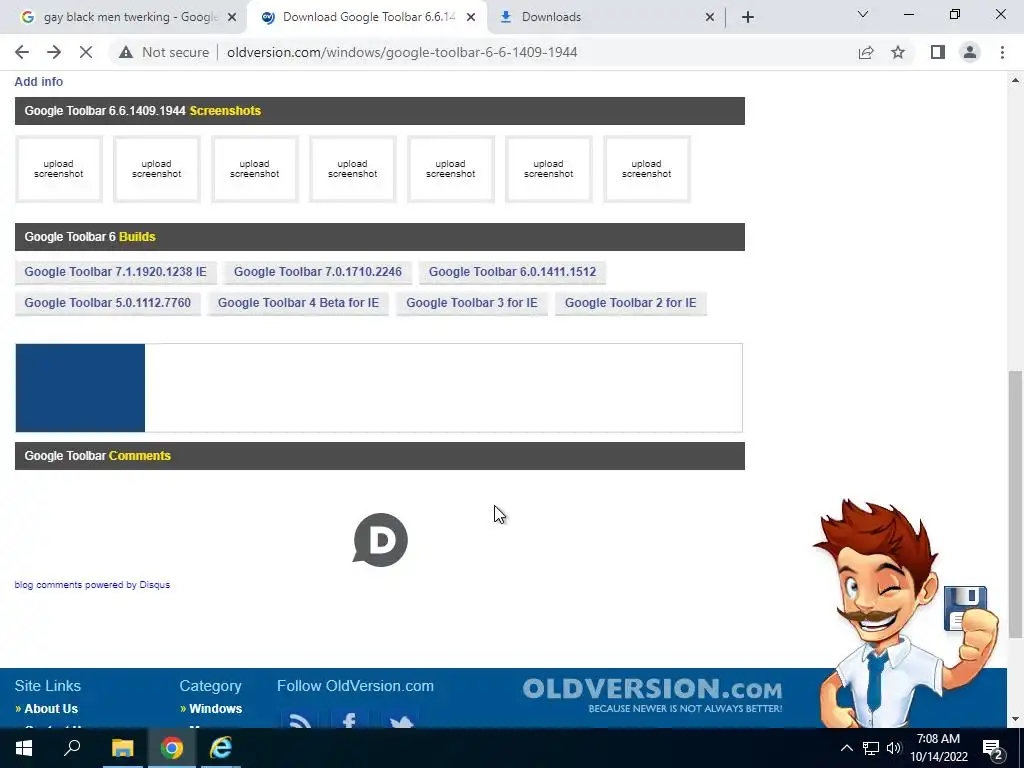Screen dimensions: 1024x768
Task: Open the tab search dropdown
Action: (863, 14)
